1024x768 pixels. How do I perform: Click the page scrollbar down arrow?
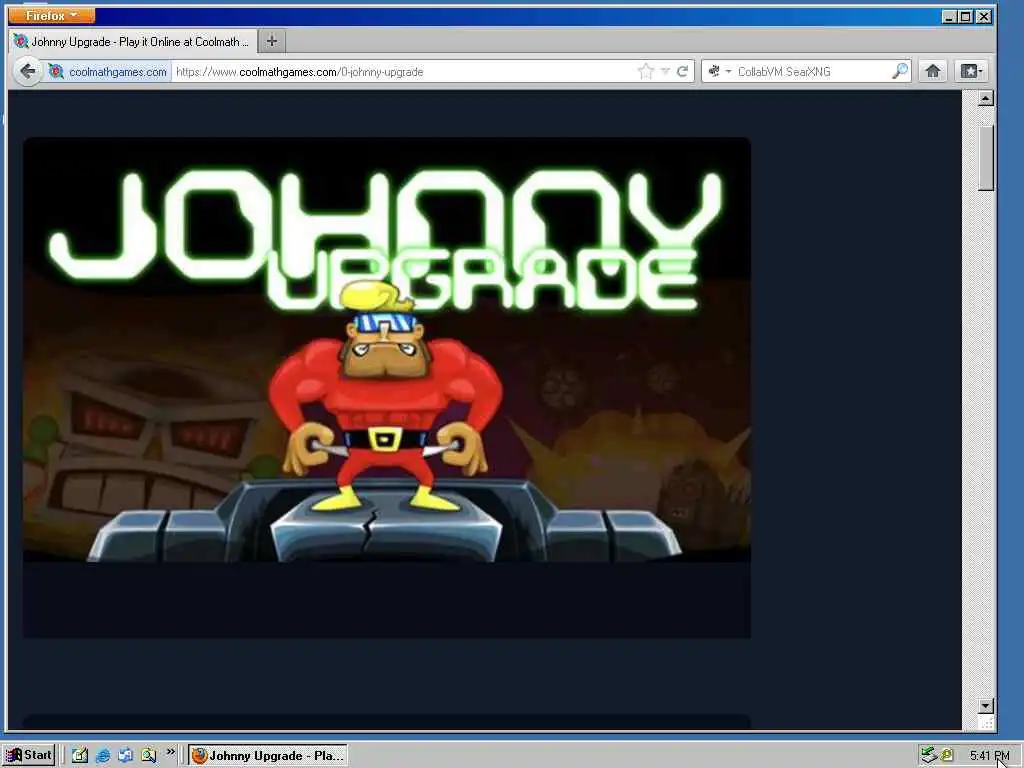pyautogui.click(x=985, y=705)
